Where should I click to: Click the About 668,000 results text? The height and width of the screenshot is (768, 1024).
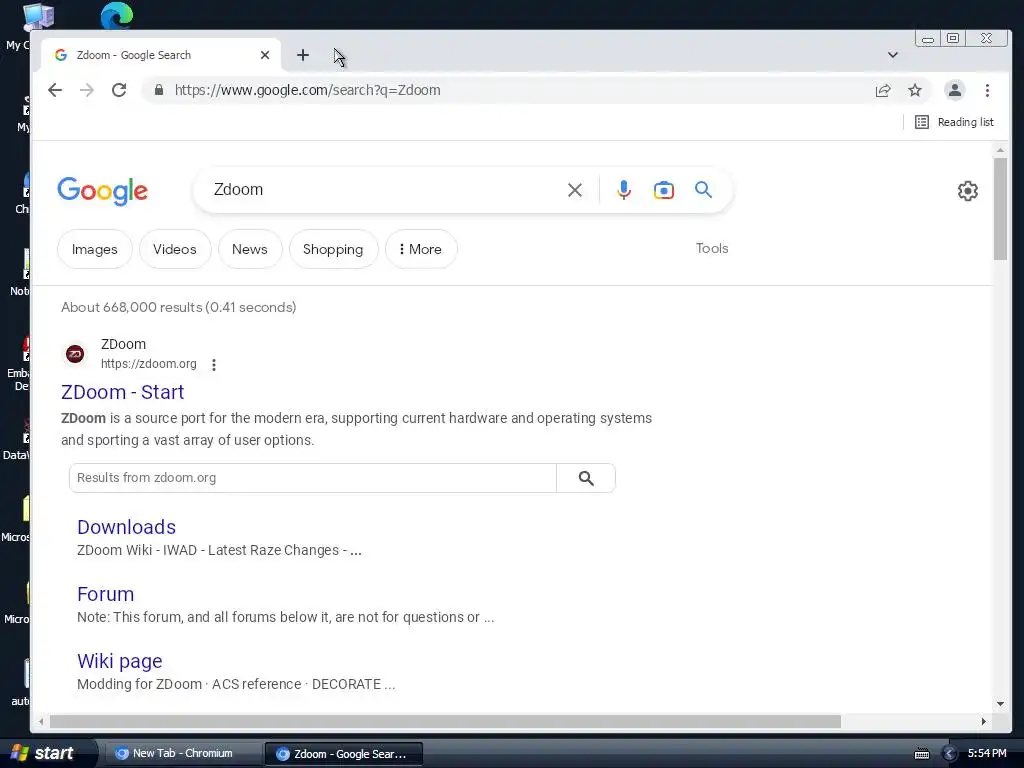click(178, 307)
